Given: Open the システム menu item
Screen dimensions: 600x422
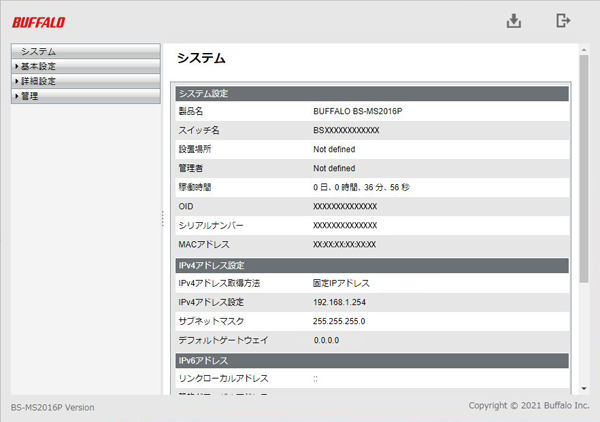Looking at the screenshot, I should (85, 51).
